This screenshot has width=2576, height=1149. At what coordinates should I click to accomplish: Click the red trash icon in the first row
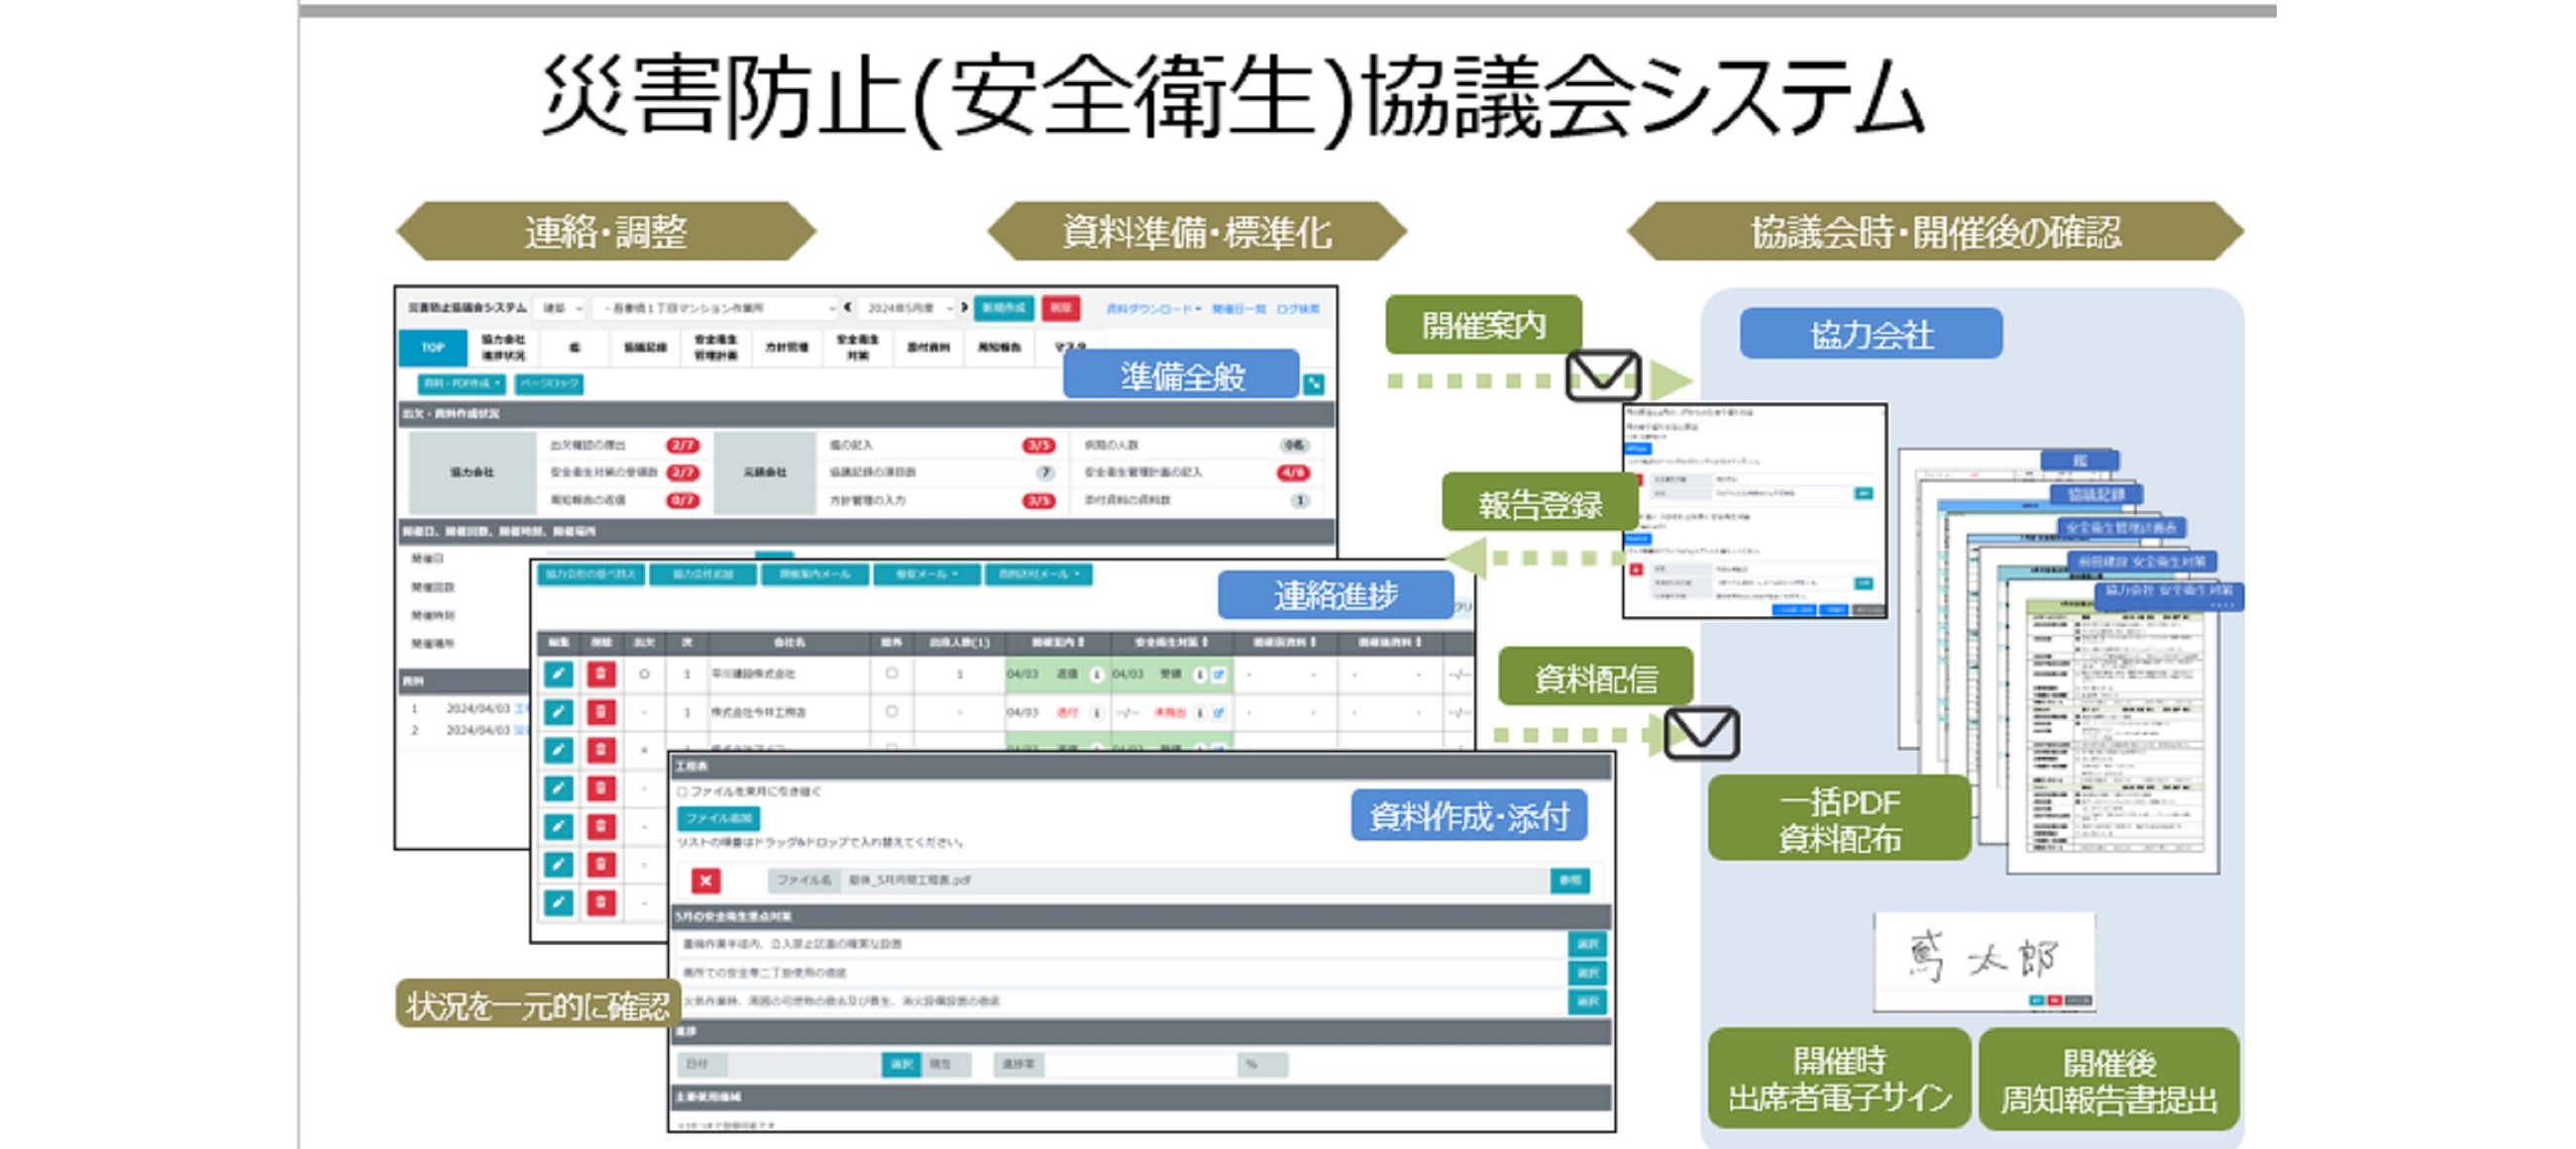pos(600,674)
